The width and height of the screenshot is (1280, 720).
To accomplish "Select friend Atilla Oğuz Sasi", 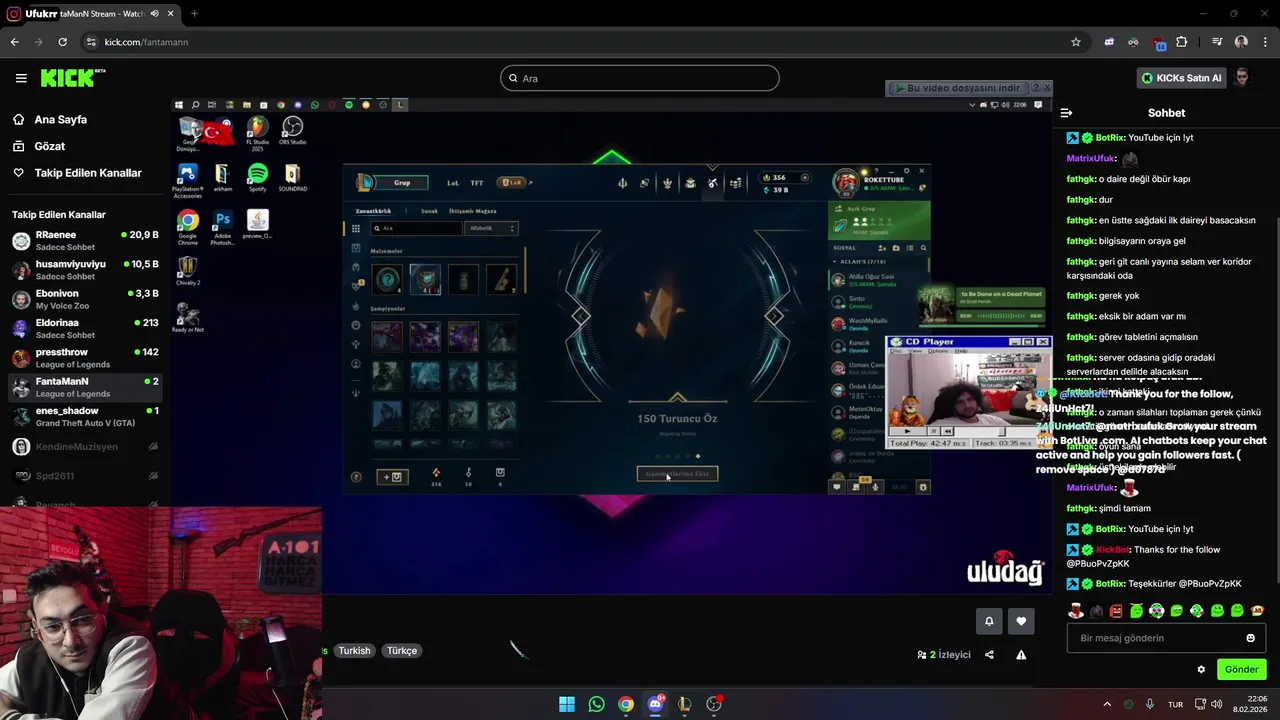I will tap(870, 279).
